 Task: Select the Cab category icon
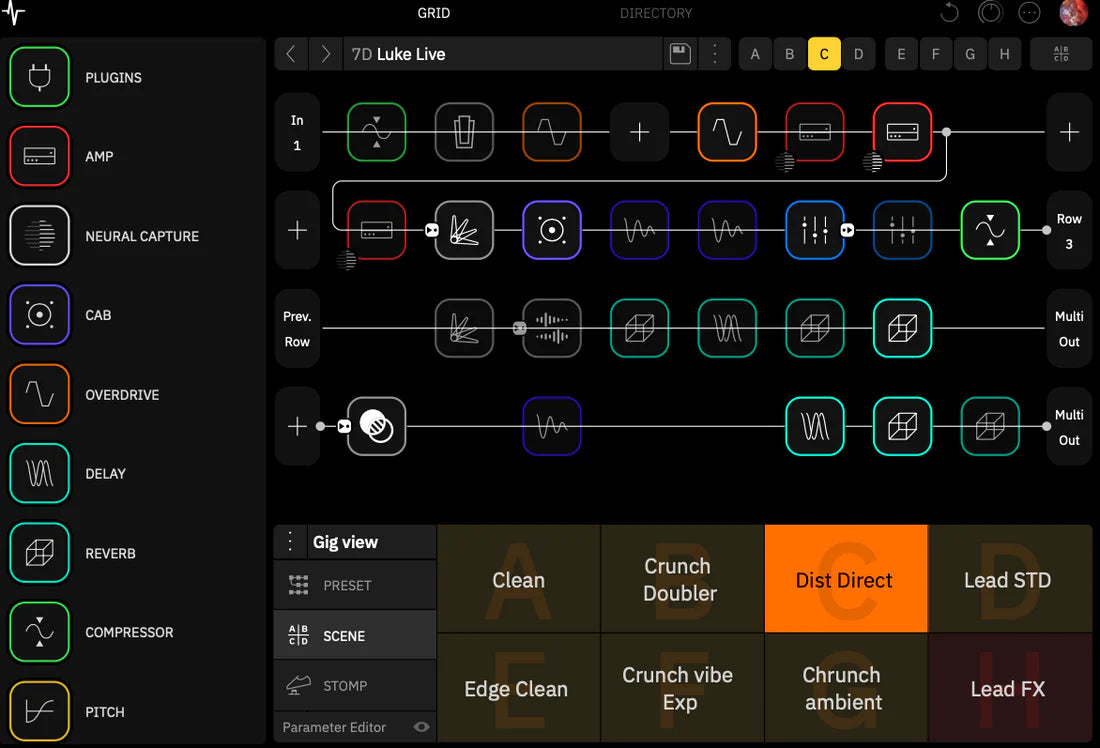[x=40, y=315]
